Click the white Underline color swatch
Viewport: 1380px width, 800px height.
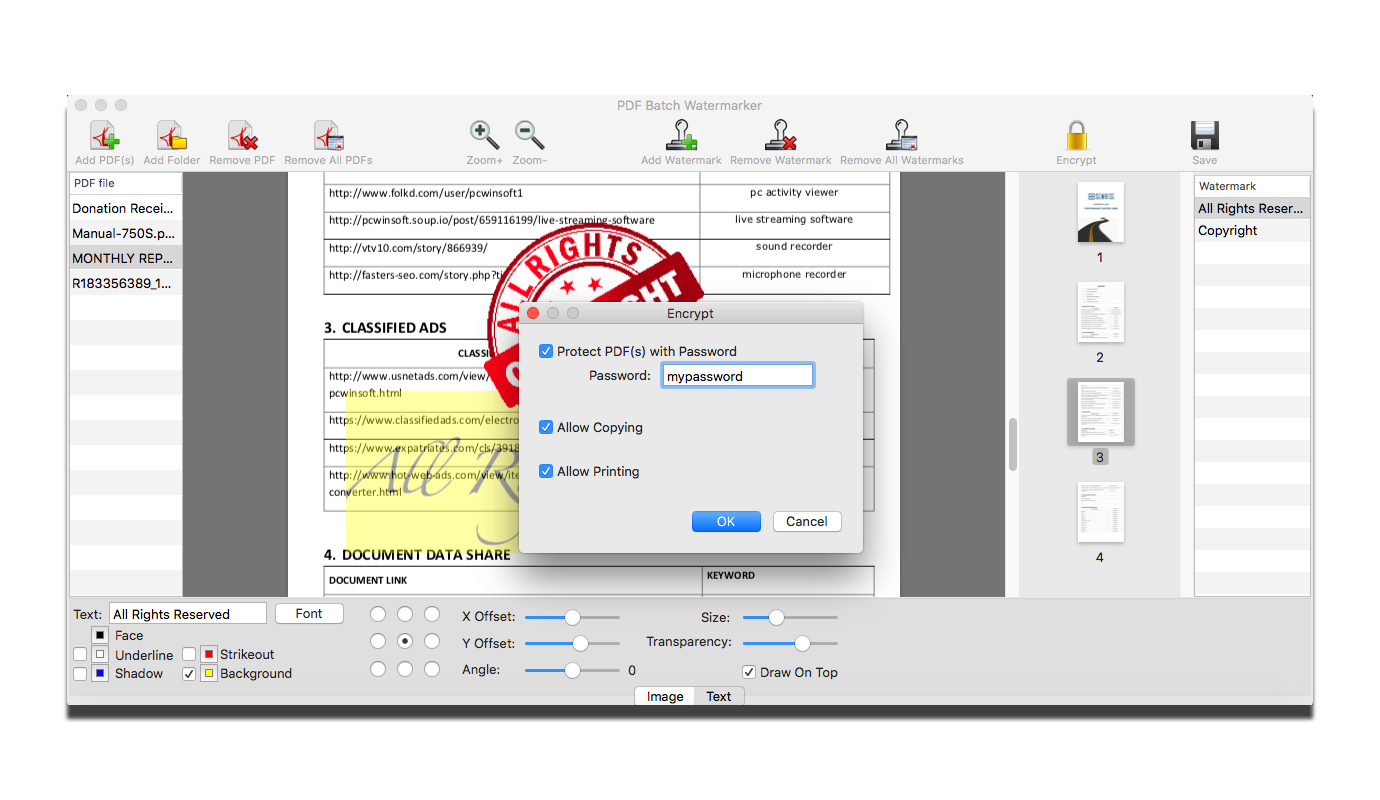point(100,655)
